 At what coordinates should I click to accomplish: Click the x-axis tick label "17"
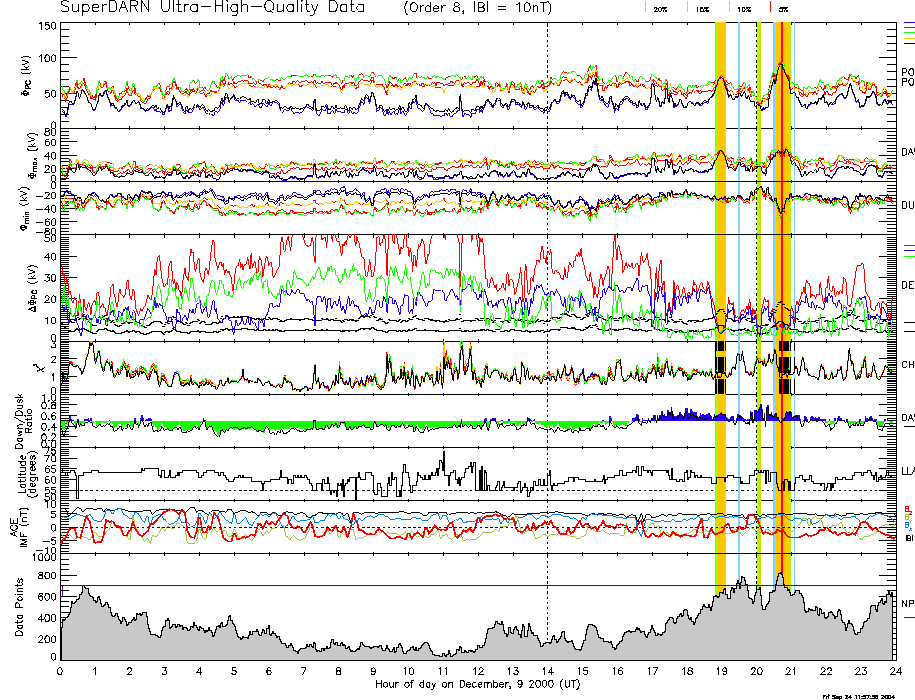tap(652, 671)
